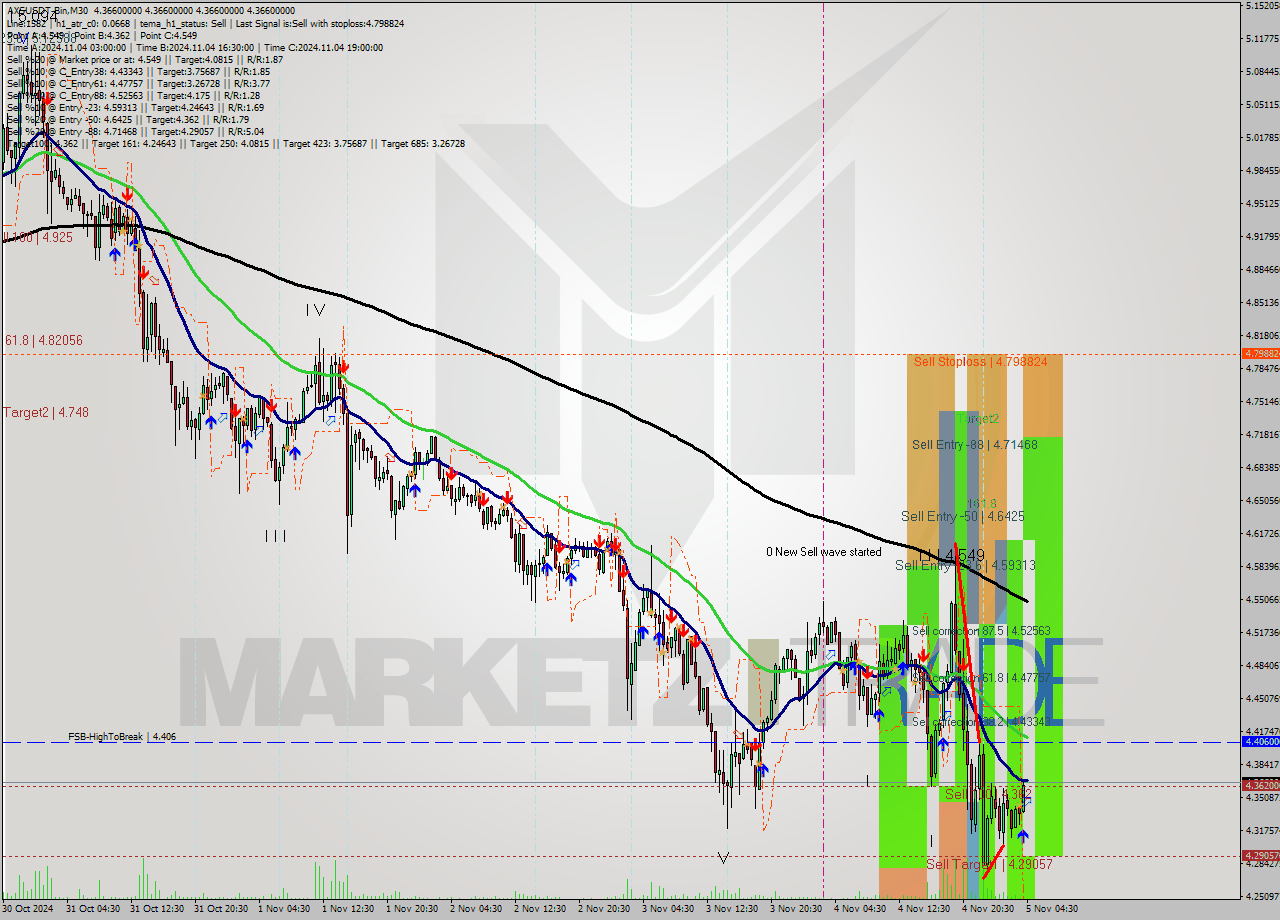Click the '2 Nov 20:30' time axis label
The image size is (1280, 920).
603,909
